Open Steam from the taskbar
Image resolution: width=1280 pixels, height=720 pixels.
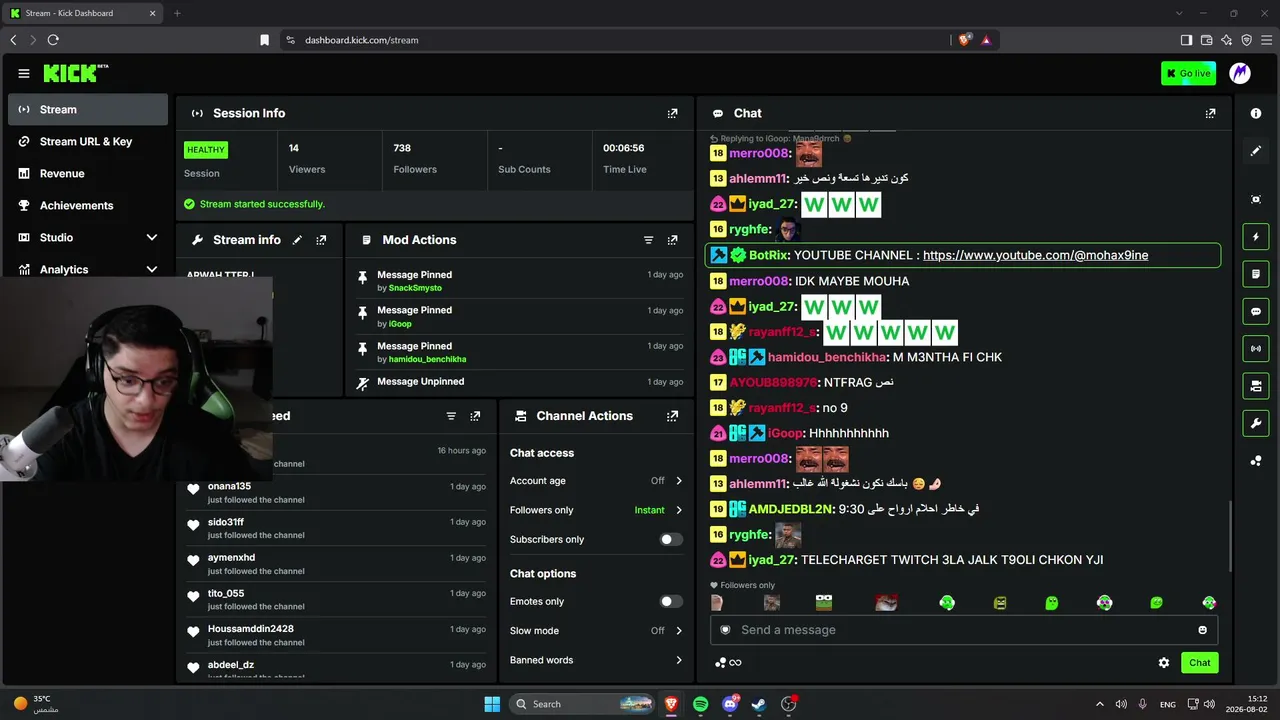point(759,704)
